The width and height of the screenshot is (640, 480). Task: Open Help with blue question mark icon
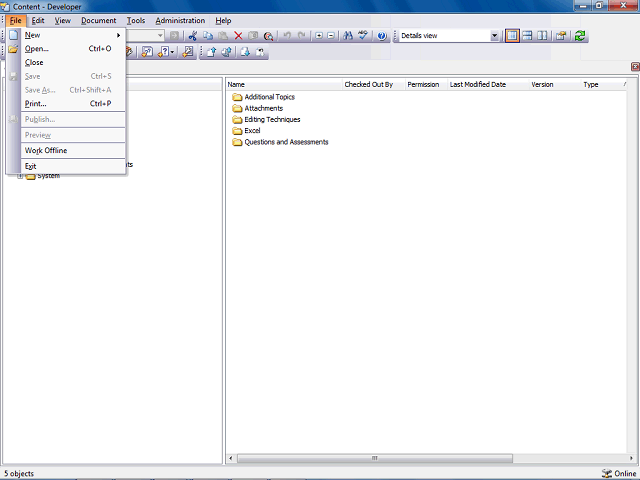[x=382, y=36]
